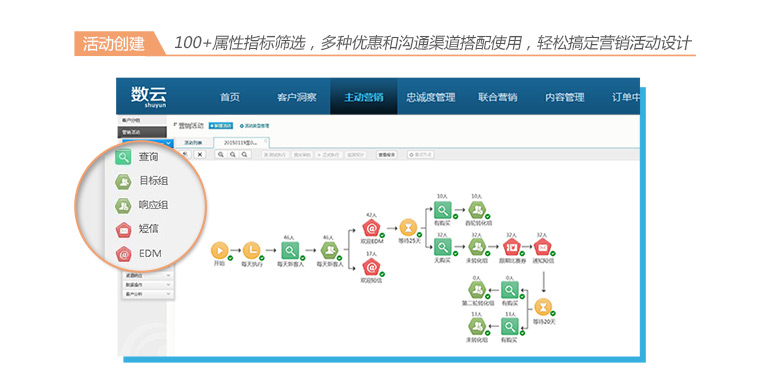760x376 pixels.
Task: Switch to the 活动列表 tab
Action: point(193,143)
